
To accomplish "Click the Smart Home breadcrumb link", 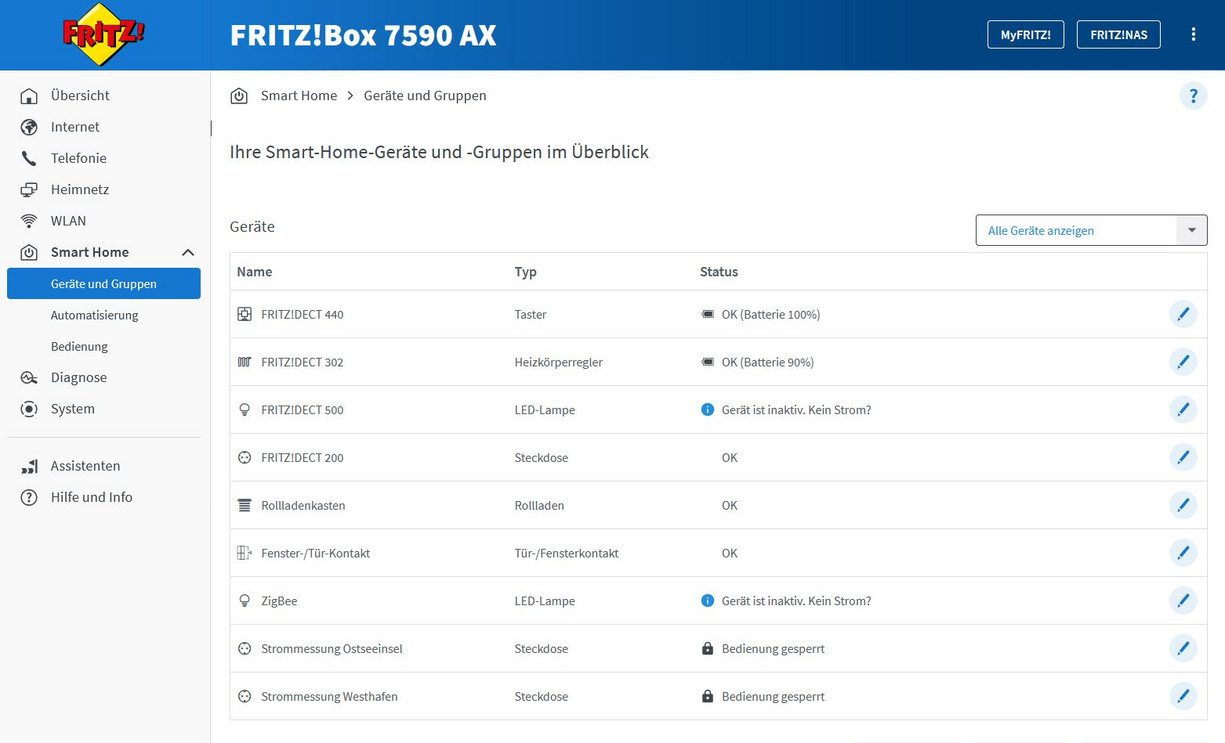I will (x=299, y=96).
